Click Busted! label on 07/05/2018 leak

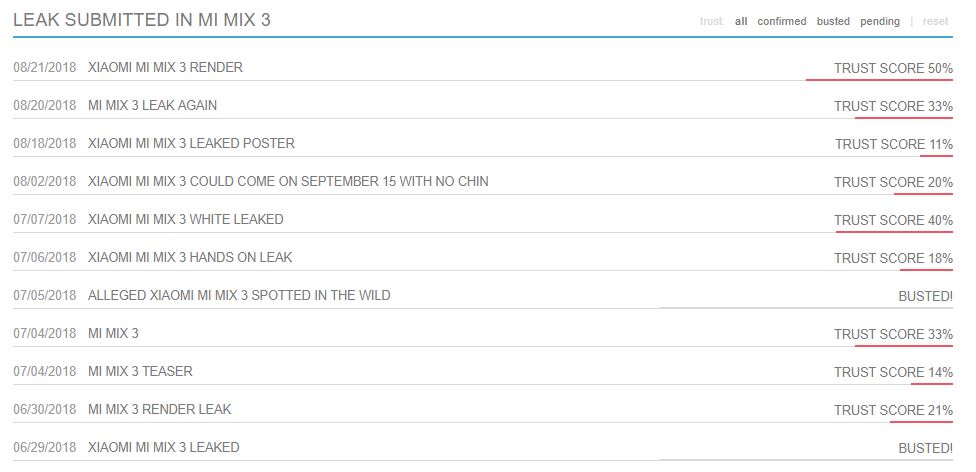[925, 297]
